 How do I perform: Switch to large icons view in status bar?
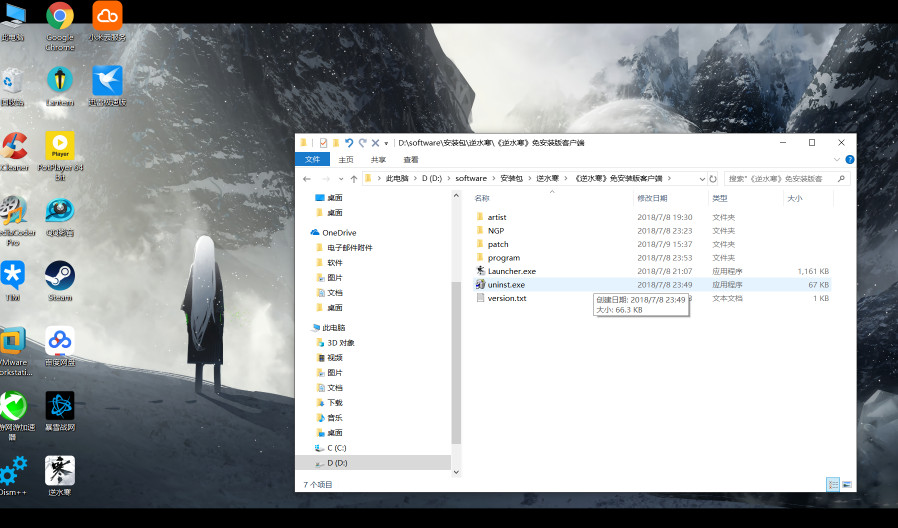coord(847,484)
